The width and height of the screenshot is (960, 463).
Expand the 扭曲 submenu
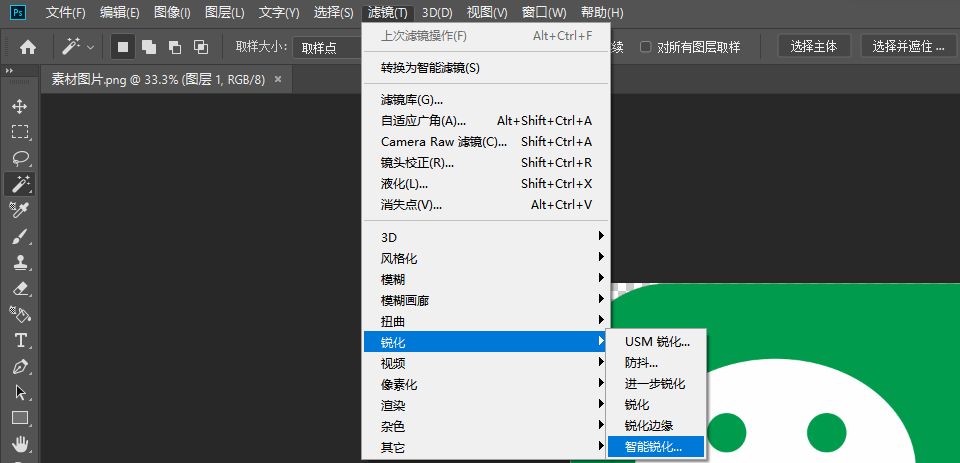(x=486, y=321)
